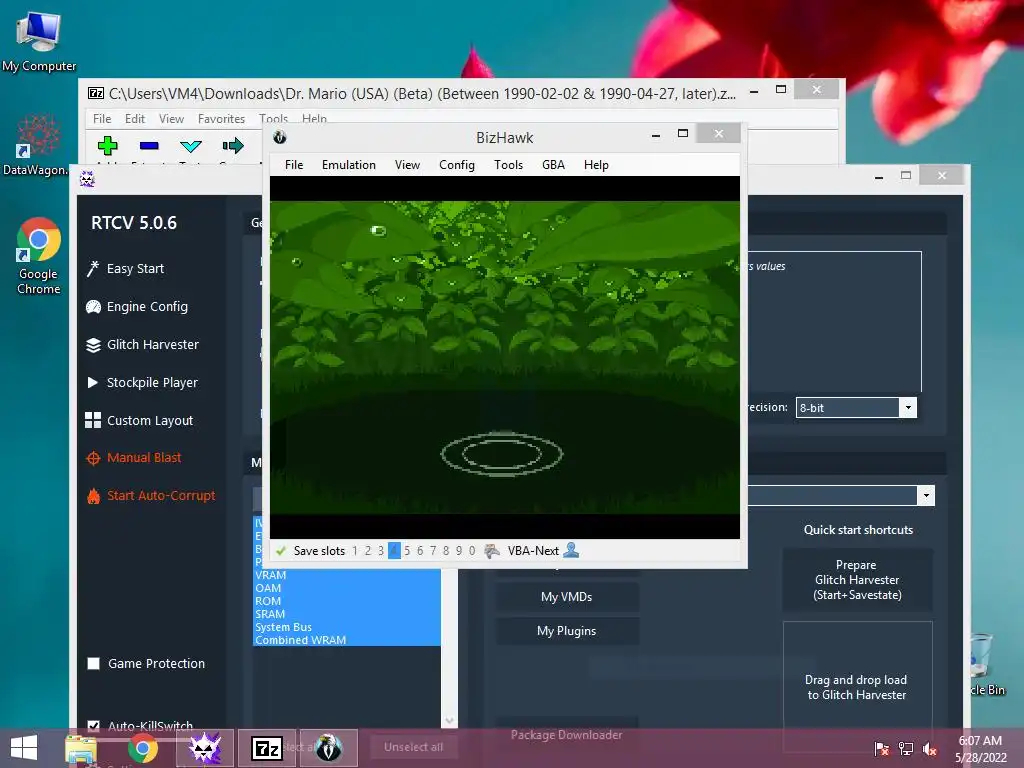Open File Explorer from the taskbar

(x=81, y=748)
